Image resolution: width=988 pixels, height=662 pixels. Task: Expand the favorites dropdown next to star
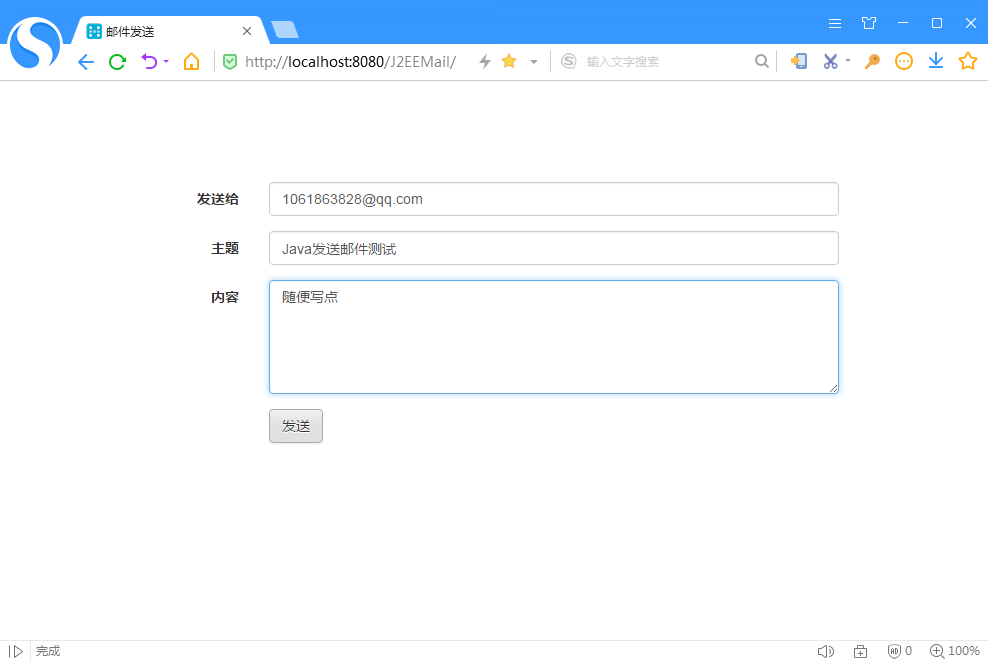click(533, 61)
